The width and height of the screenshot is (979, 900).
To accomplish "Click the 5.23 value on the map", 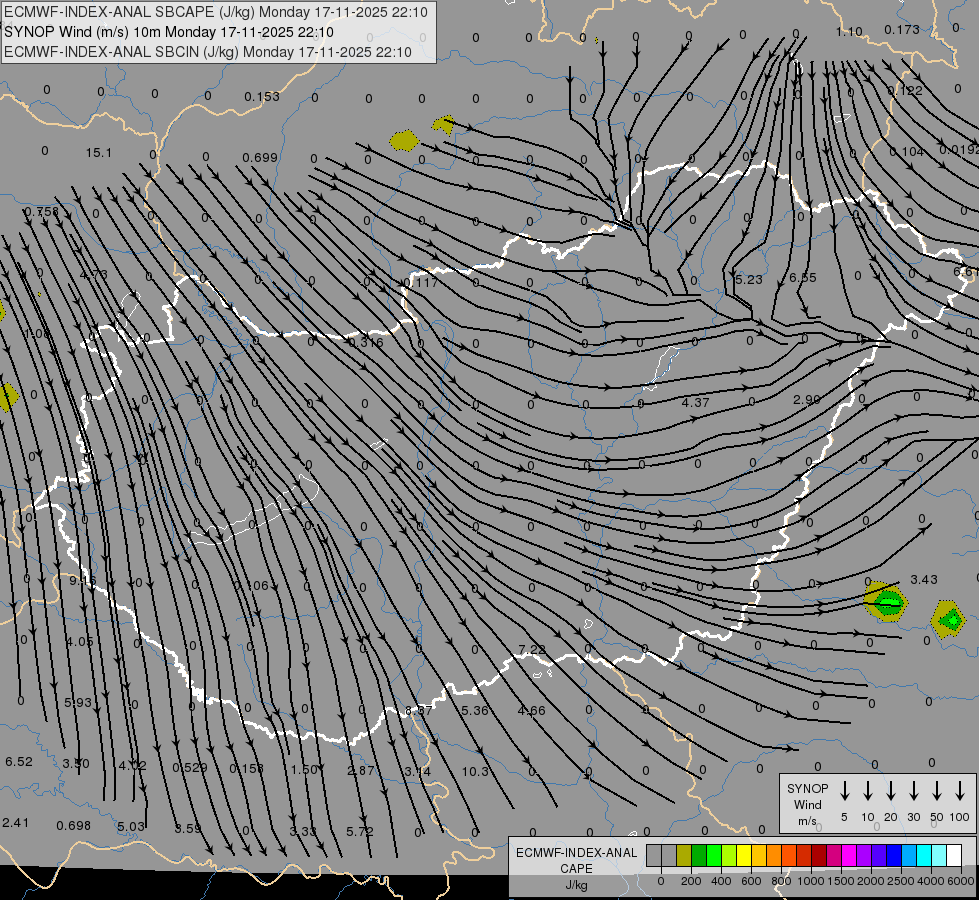I will (x=749, y=279).
